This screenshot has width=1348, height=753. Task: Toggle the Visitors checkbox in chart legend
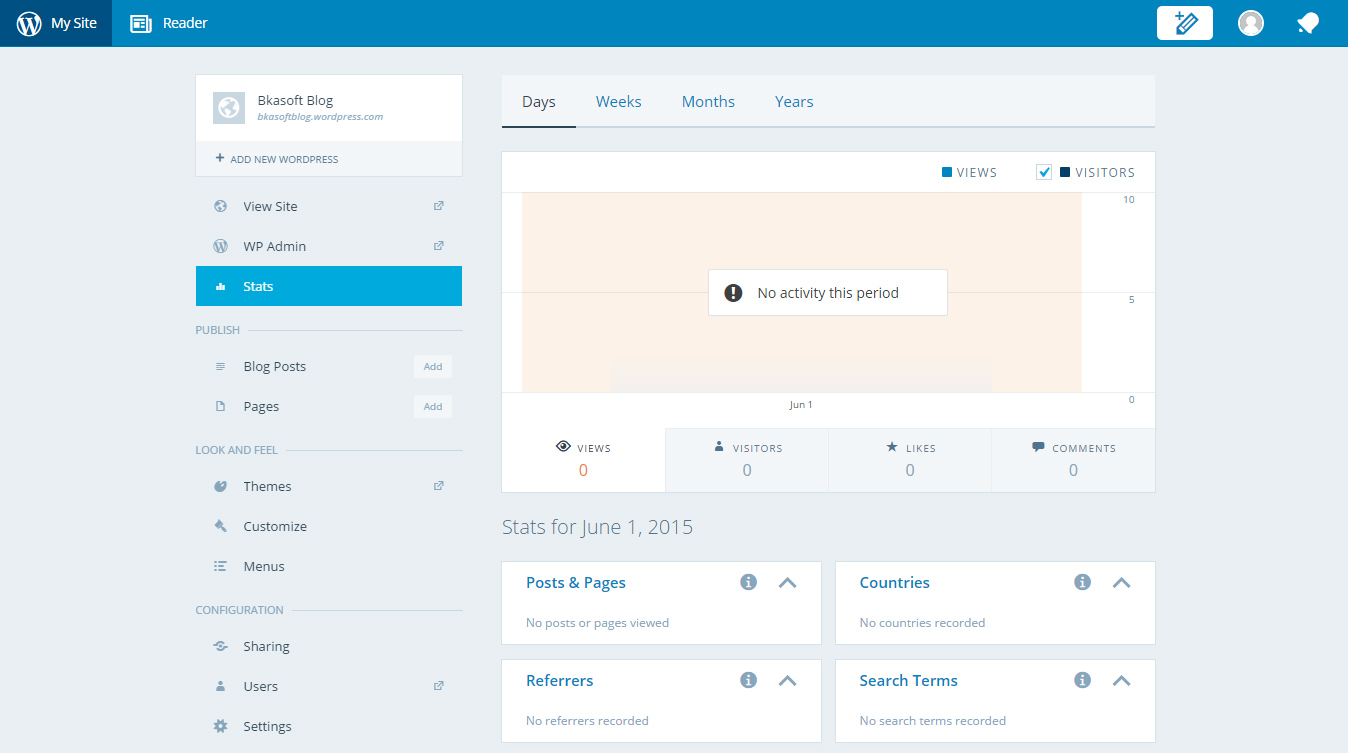1044,172
